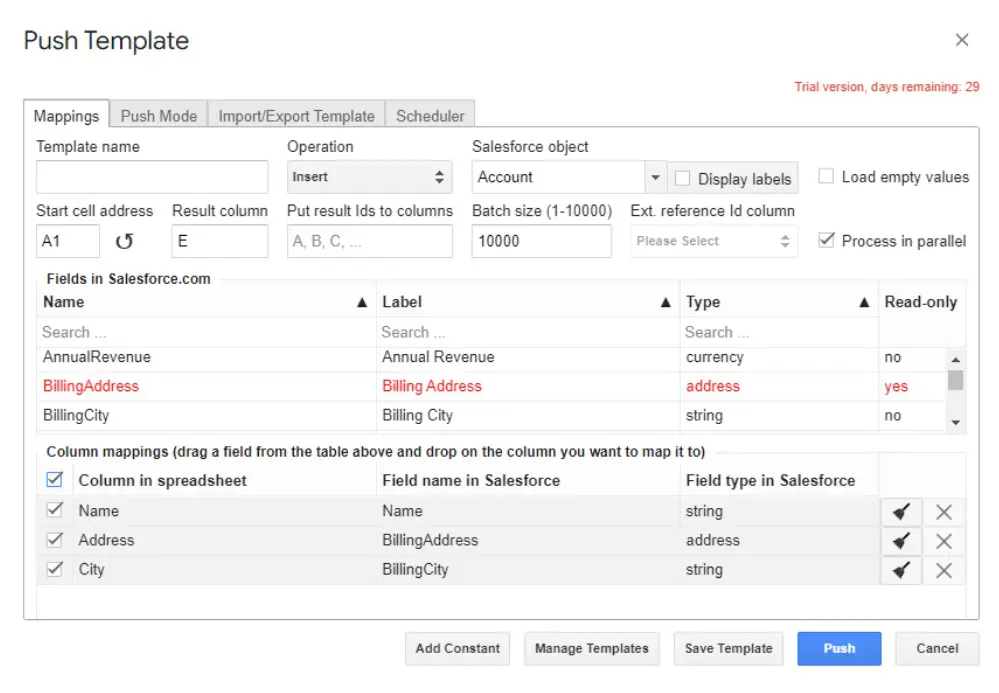The image size is (999, 693).
Task: Uncheck the Address row mapping checkbox
Action: coord(56,540)
